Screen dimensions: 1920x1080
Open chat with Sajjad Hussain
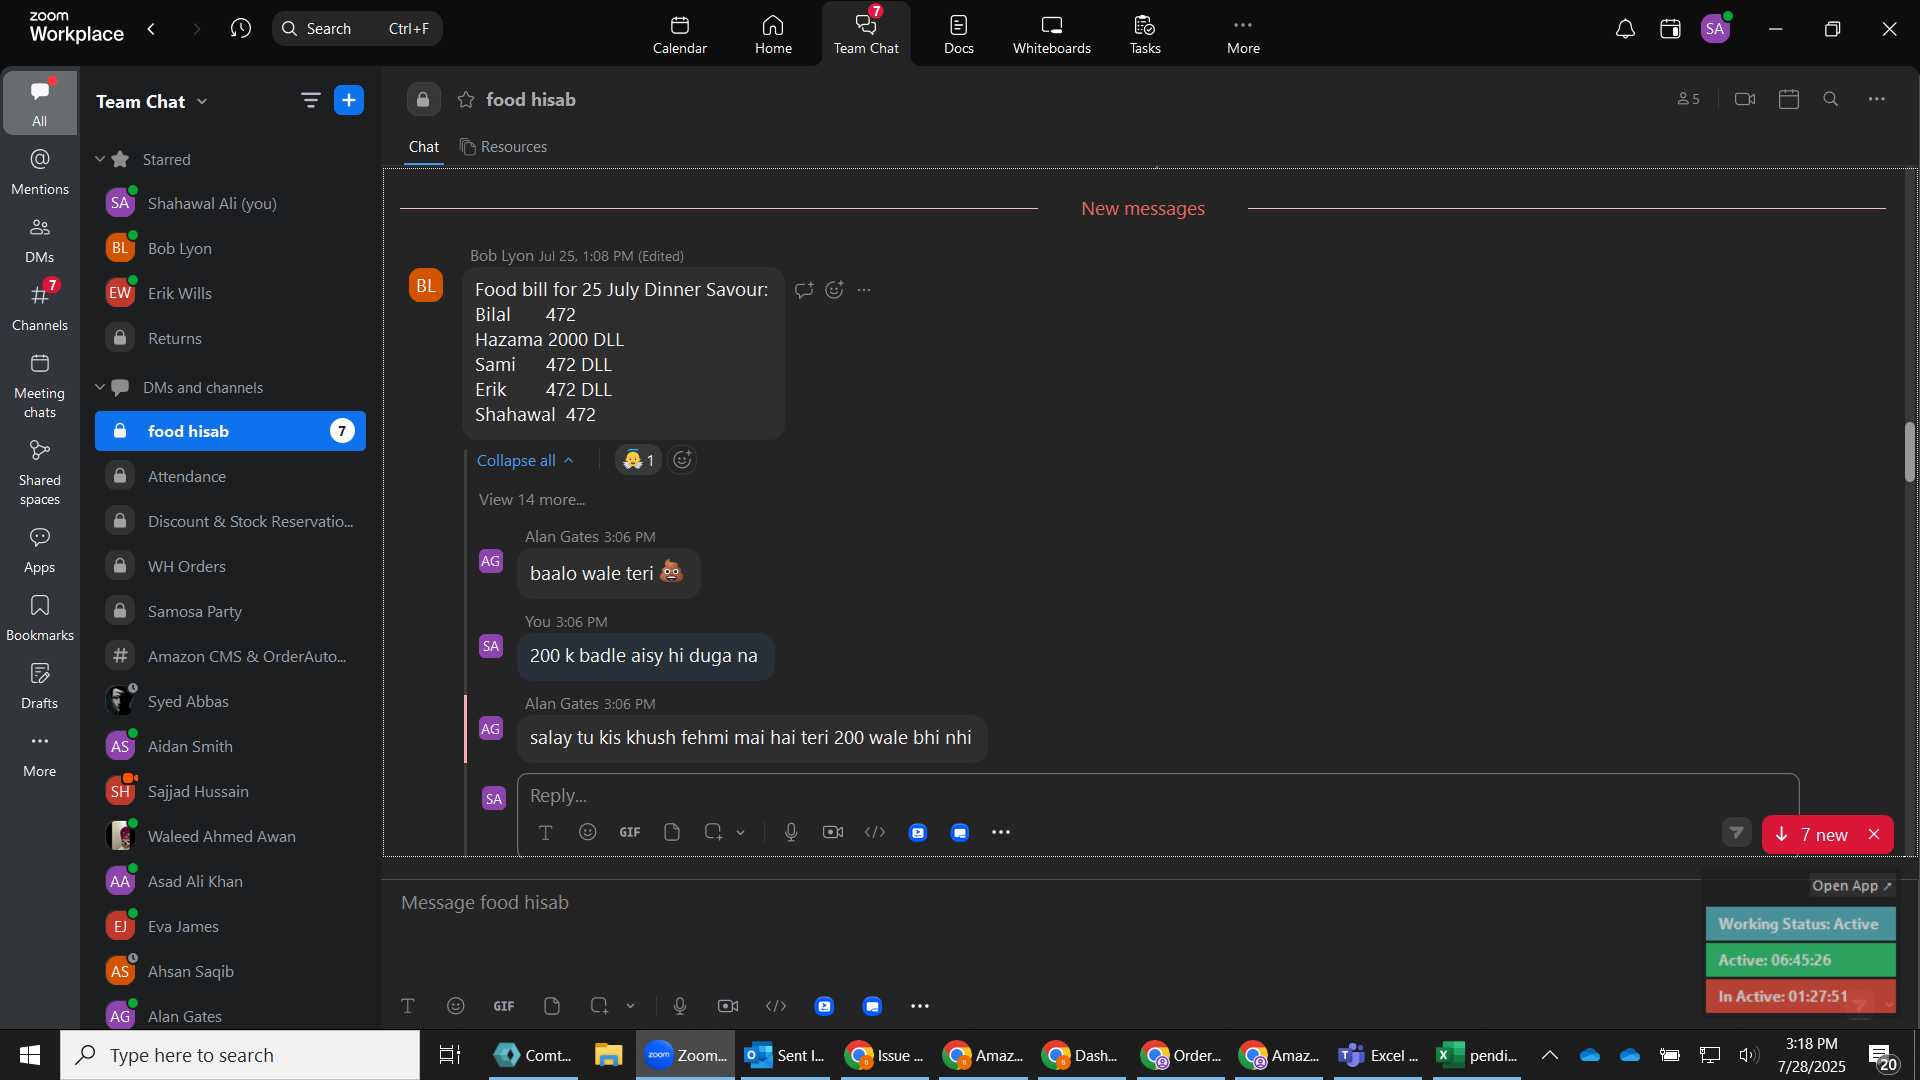(230, 791)
